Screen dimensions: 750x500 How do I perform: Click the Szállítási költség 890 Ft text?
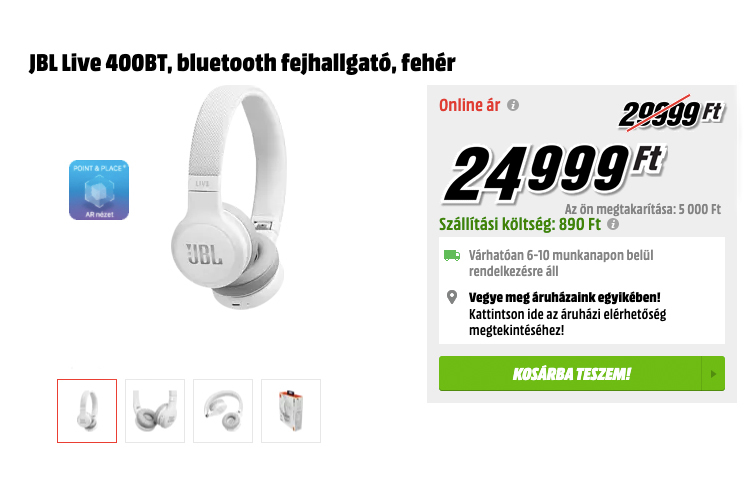520,224
